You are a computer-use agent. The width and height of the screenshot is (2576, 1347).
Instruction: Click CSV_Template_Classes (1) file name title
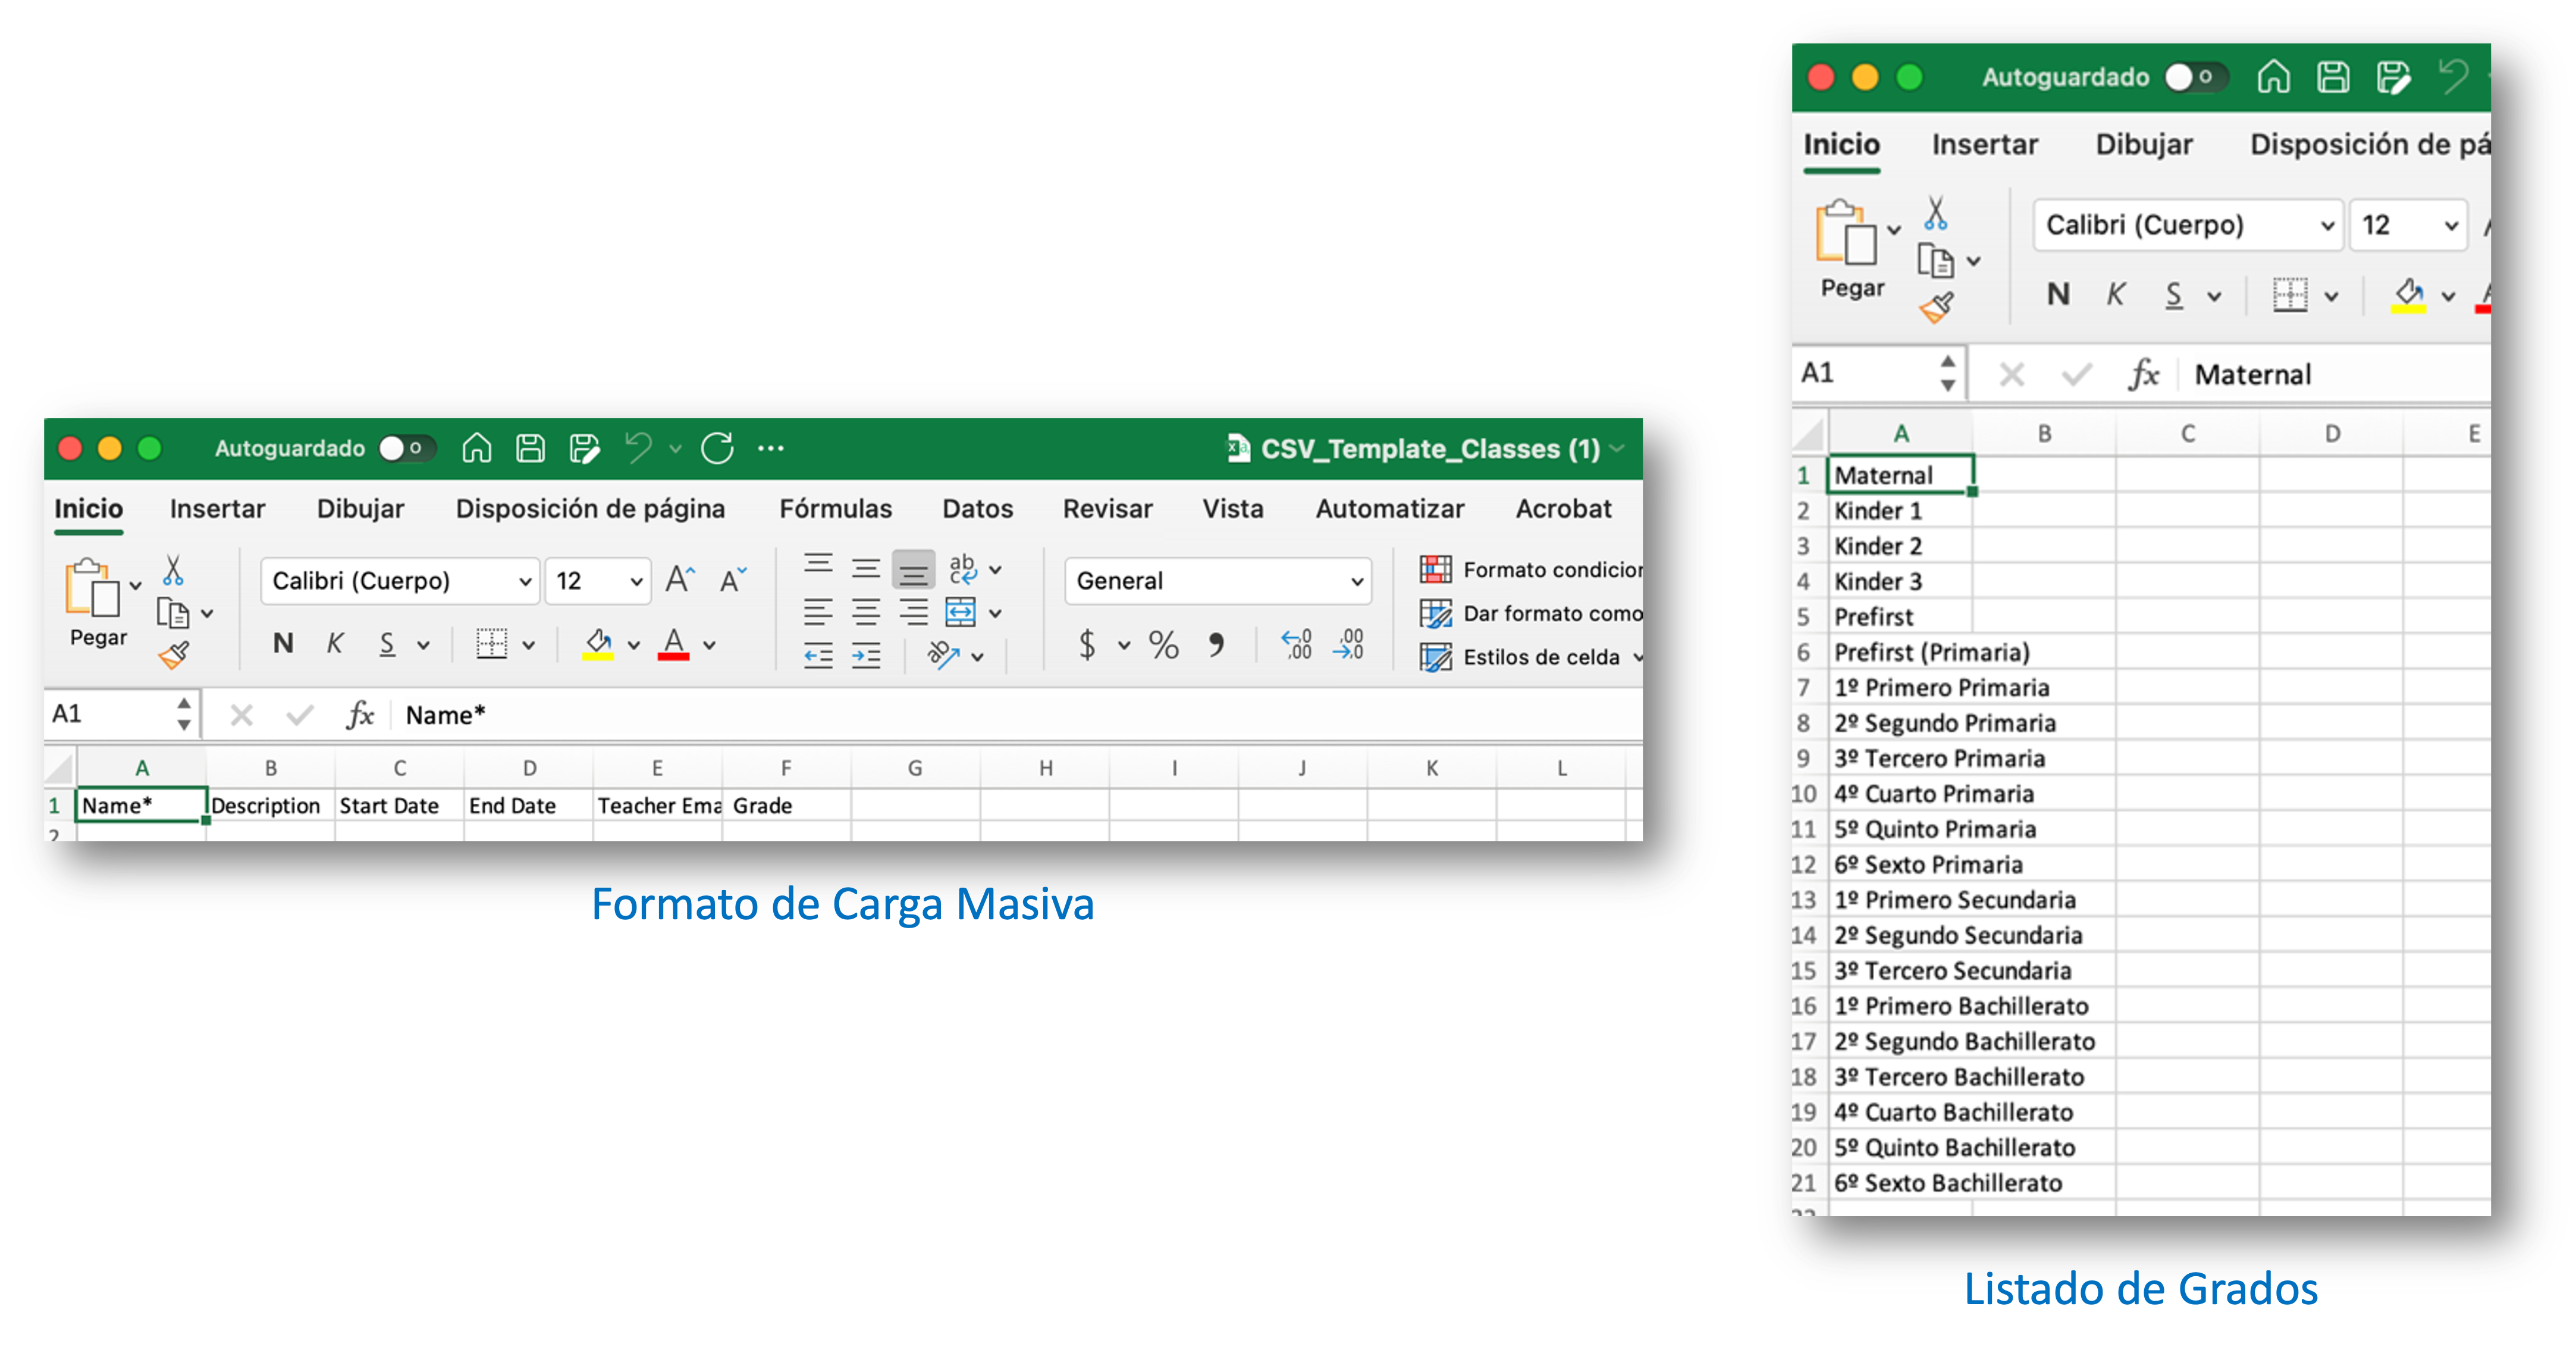point(1429,449)
